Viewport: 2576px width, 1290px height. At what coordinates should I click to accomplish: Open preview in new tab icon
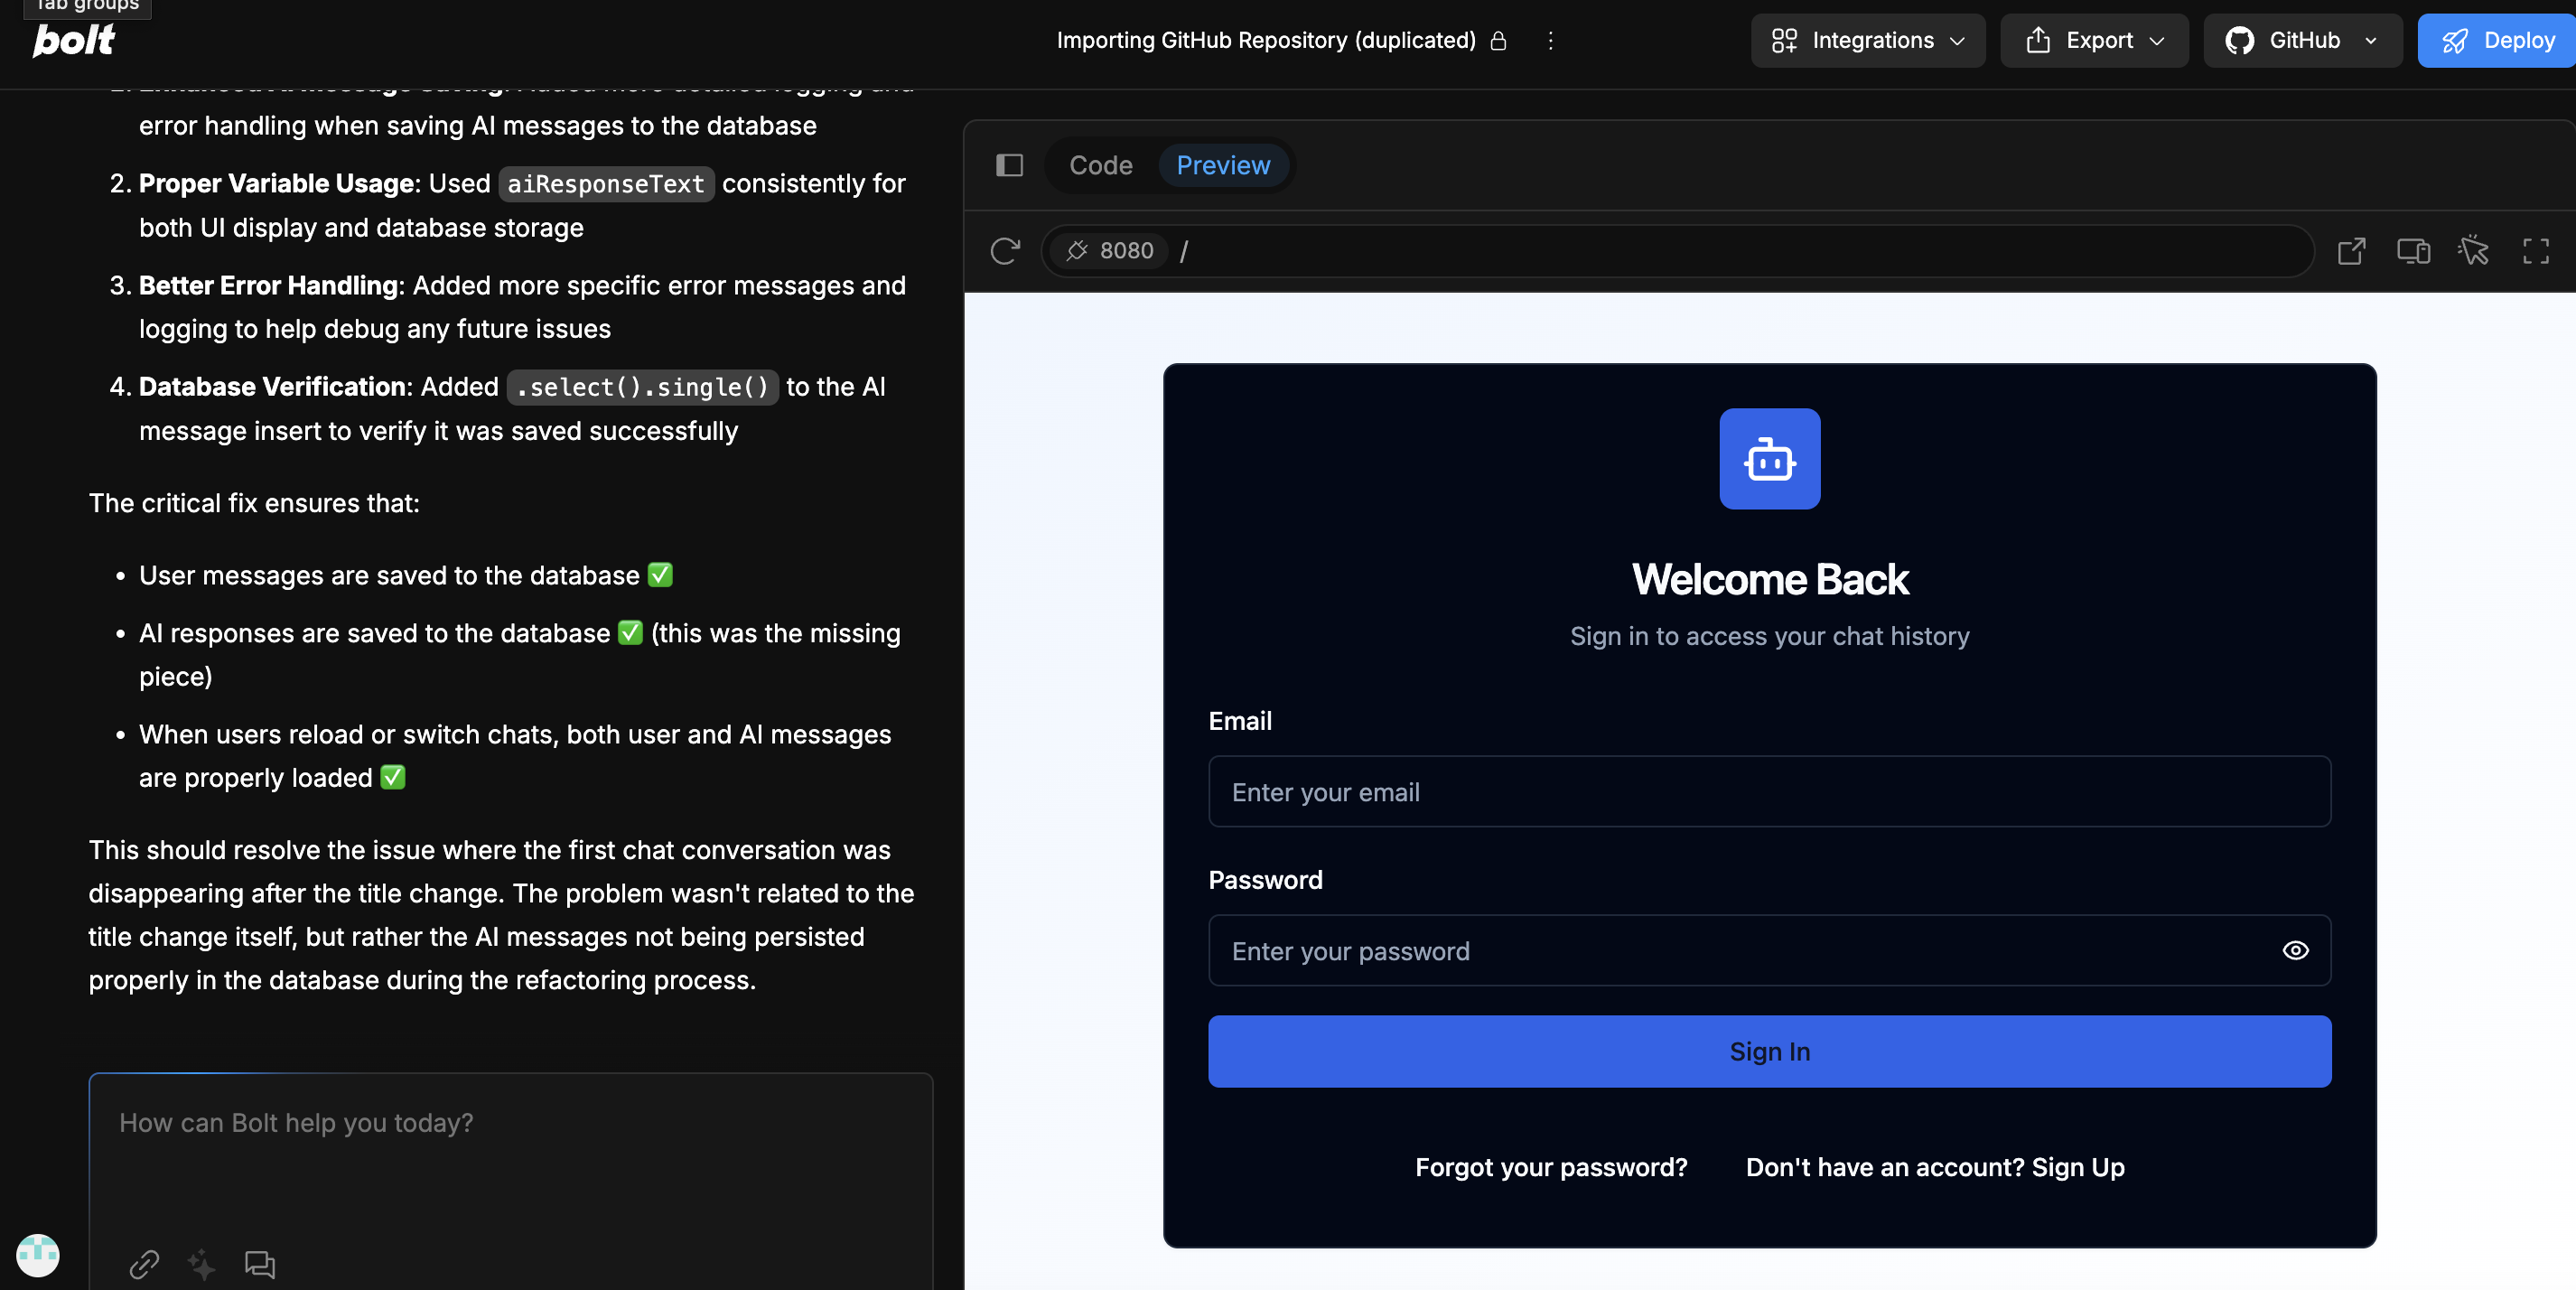(x=2351, y=250)
